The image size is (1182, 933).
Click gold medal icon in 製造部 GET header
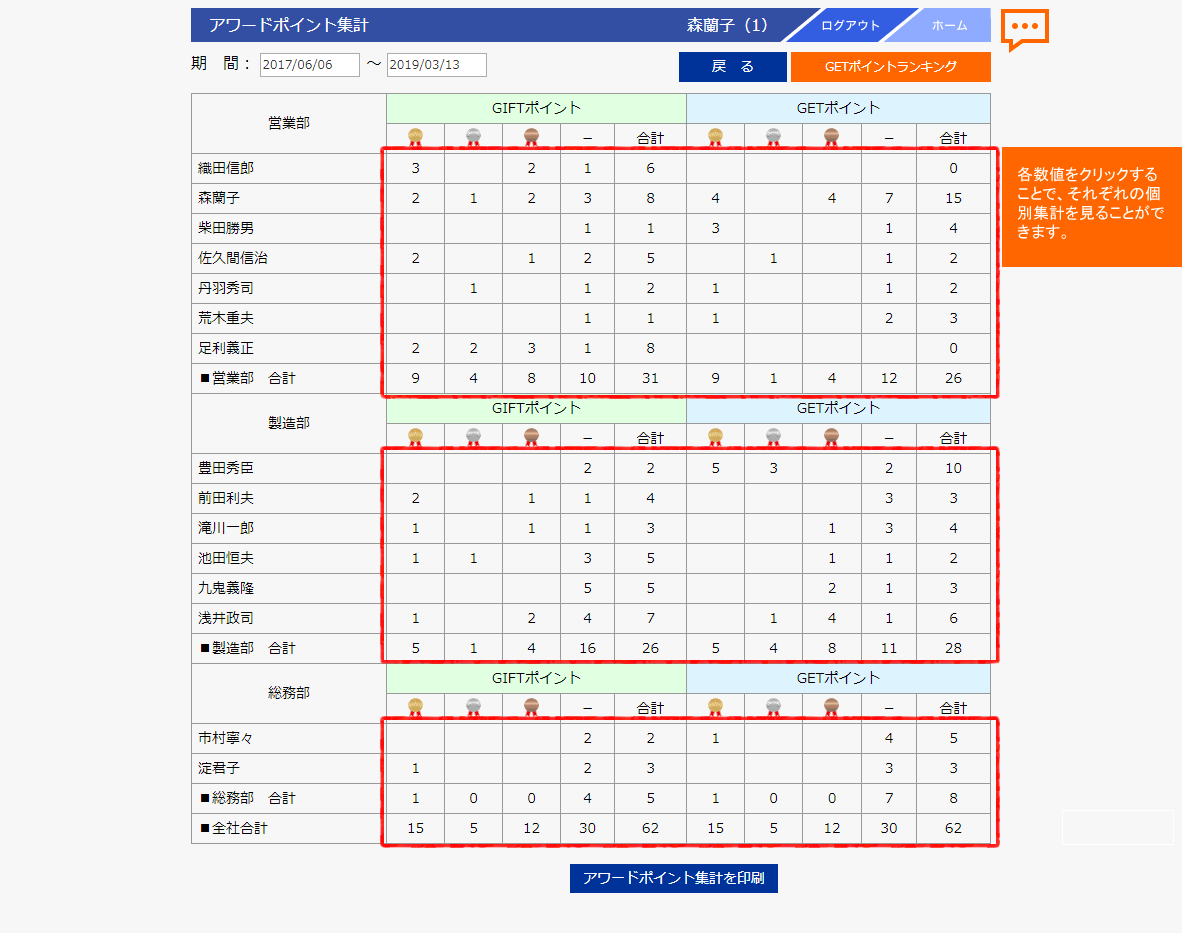pos(715,438)
